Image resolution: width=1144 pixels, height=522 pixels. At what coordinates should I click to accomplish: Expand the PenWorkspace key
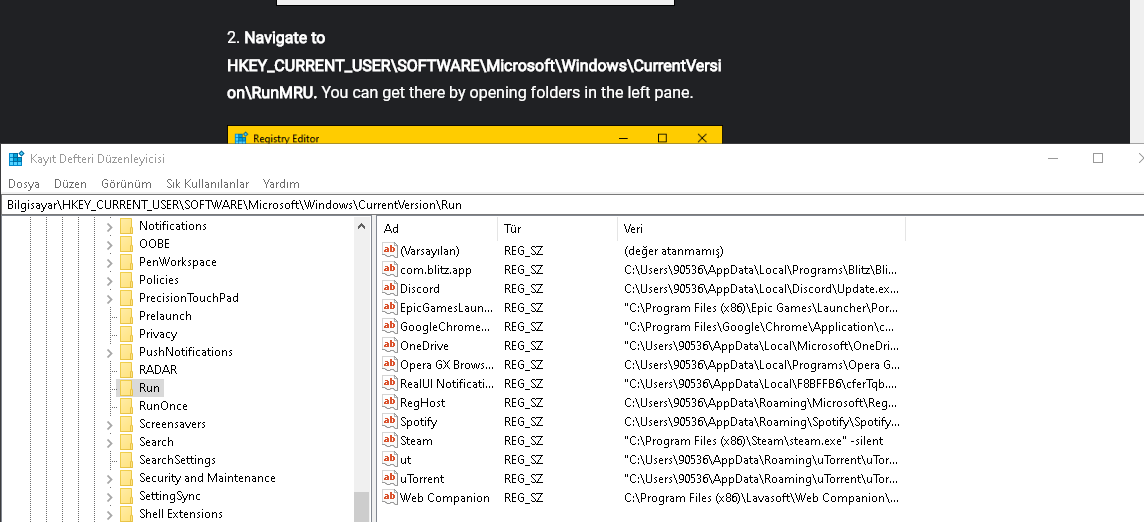pyautogui.click(x=109, y=262)
